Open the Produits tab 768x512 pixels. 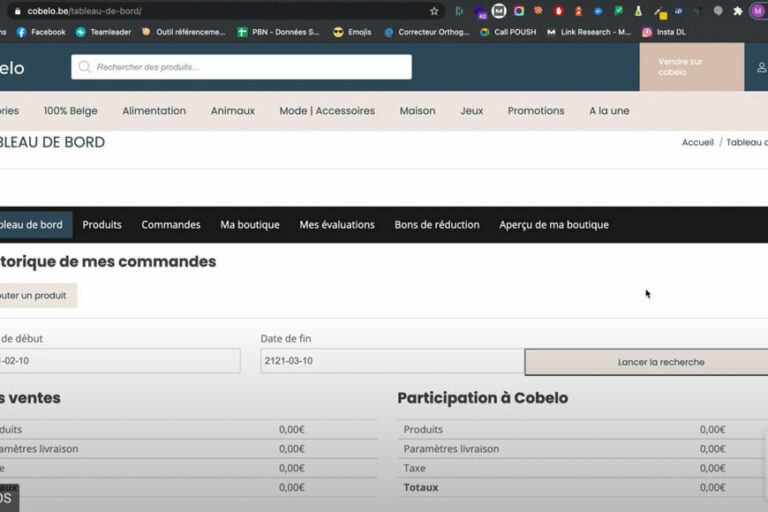tap(102, 225)
